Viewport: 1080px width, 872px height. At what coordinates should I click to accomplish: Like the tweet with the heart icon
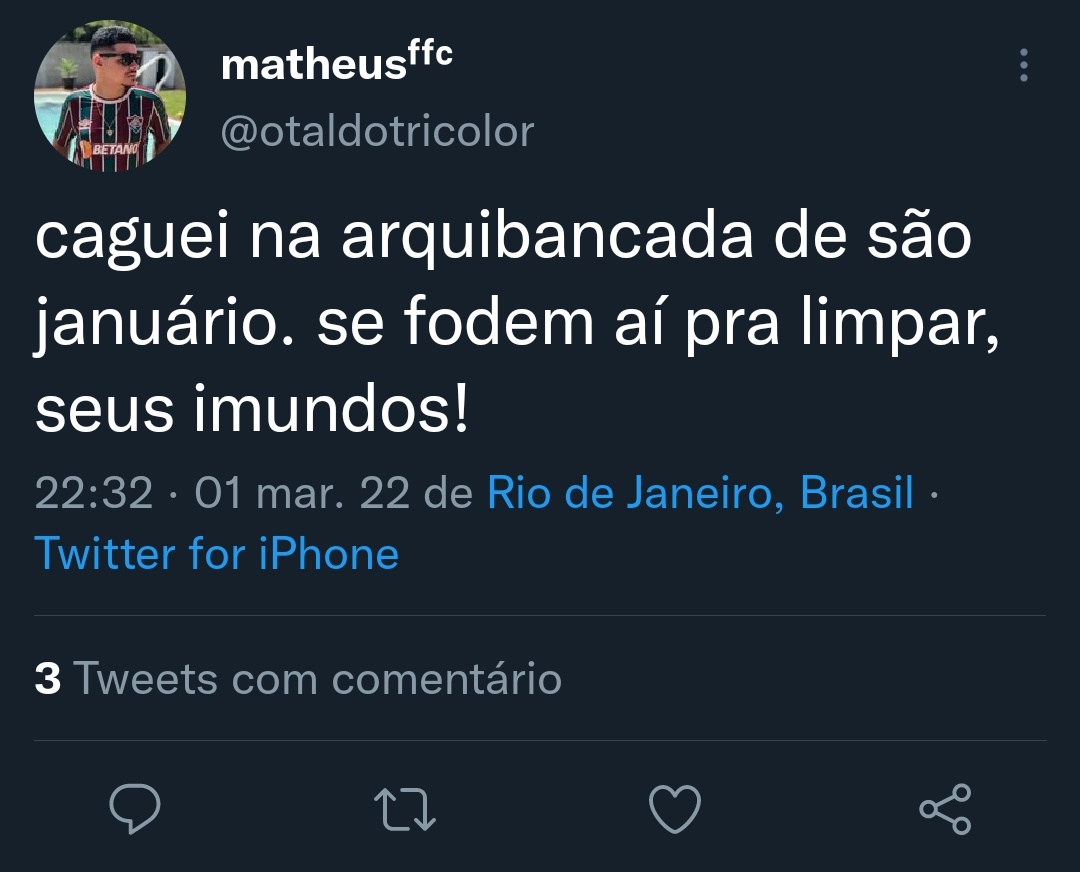(674, 808)
